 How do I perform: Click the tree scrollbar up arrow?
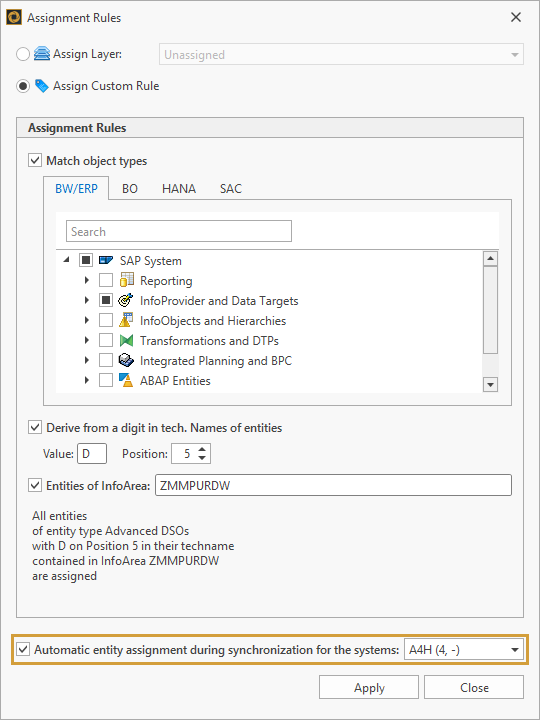pyautogui.click(x=491, y=258)
